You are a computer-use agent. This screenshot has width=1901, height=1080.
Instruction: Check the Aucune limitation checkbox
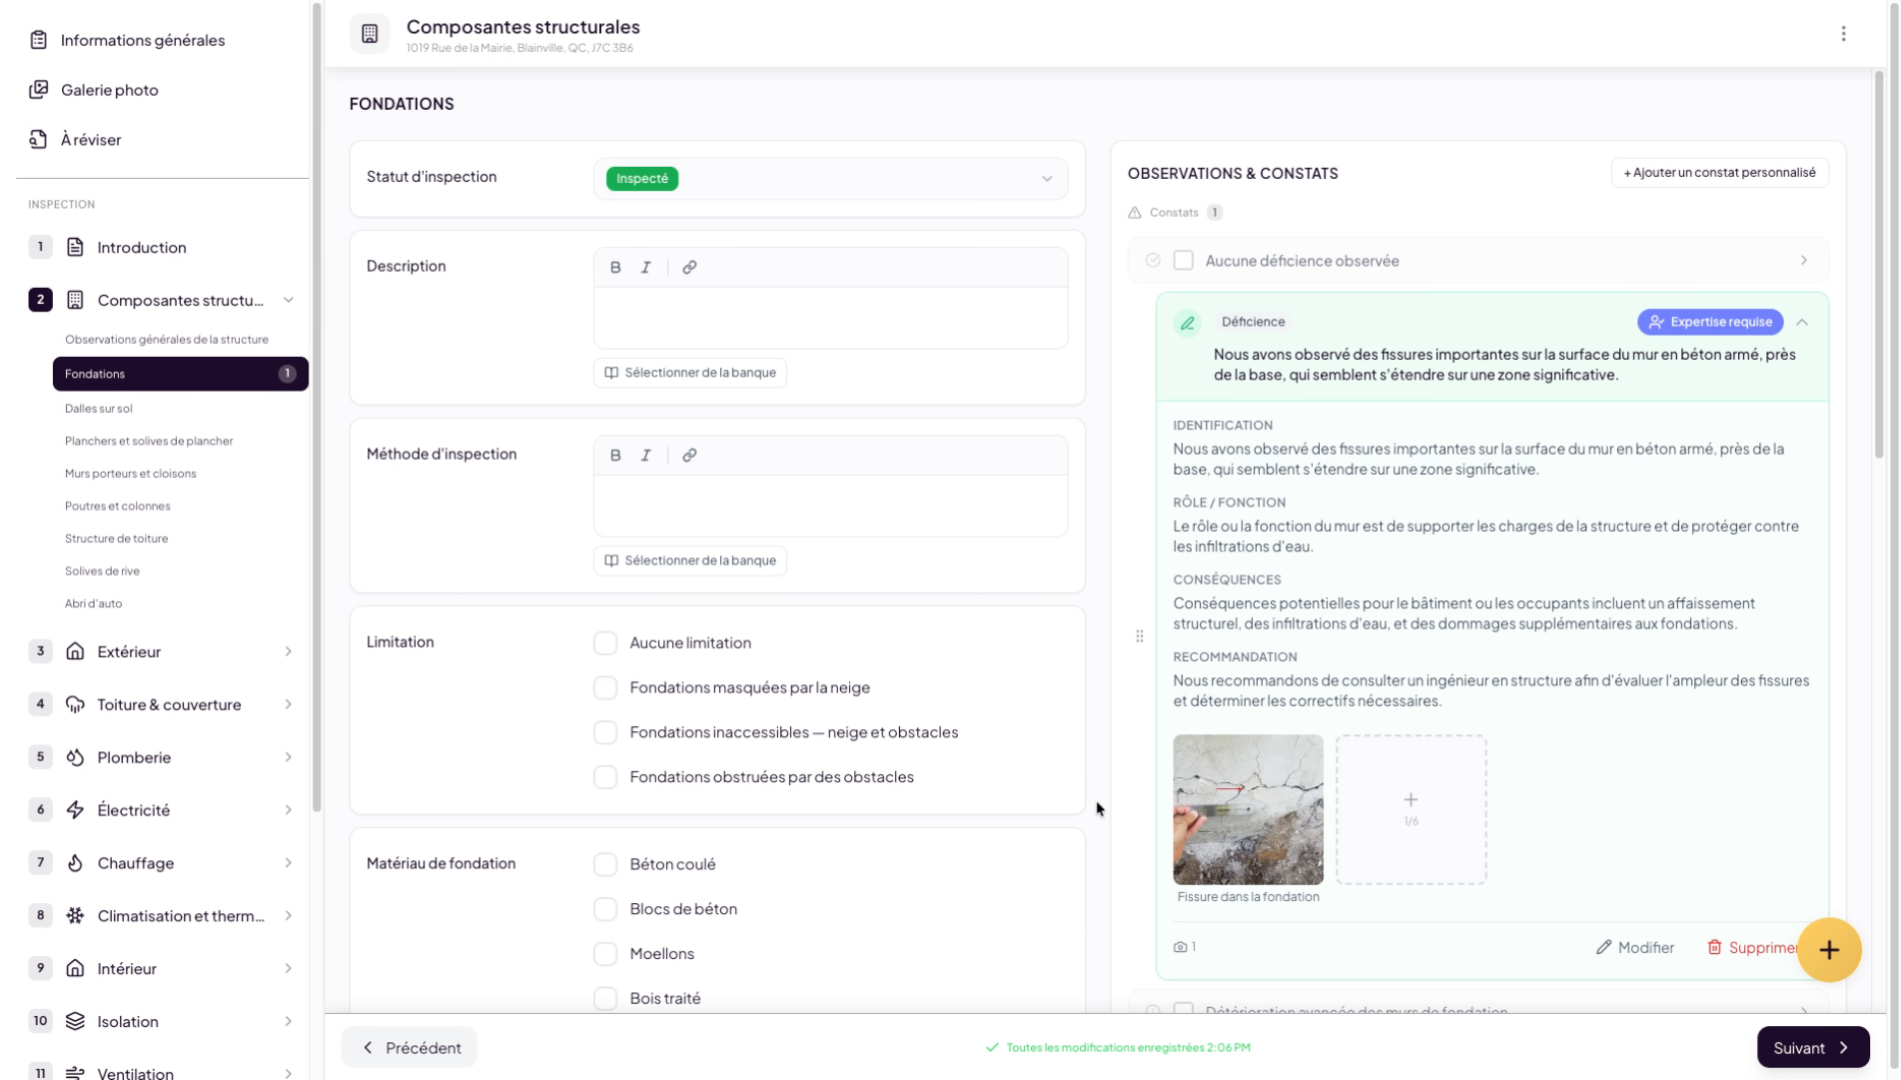(605, 643)
